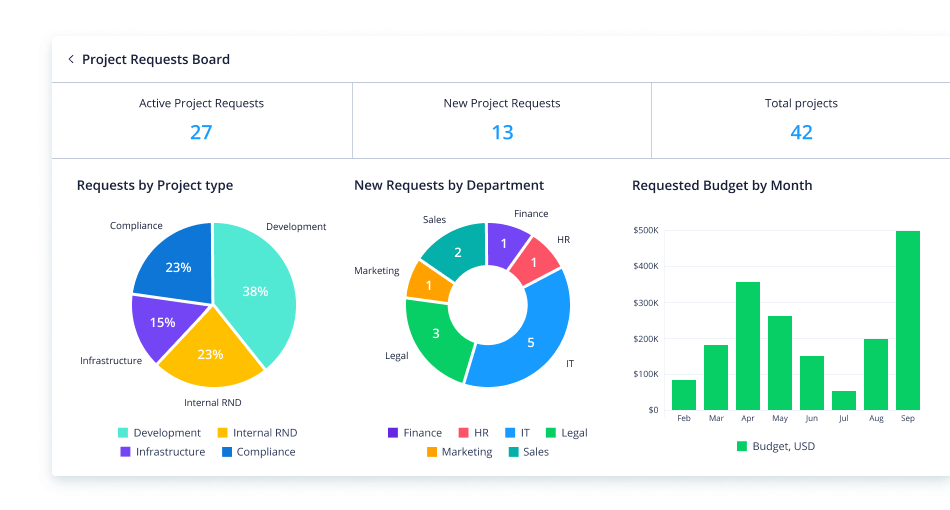Click the $100K axis label
The height and width of the screenshot is (510, 950).
coord(646,374)
